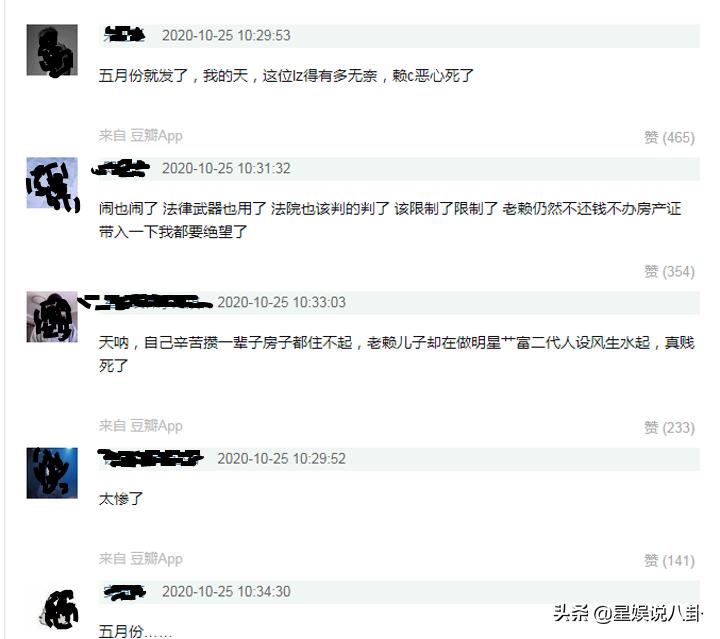Click 来自 豆瓣App under the 太惨了 comment

141,559
